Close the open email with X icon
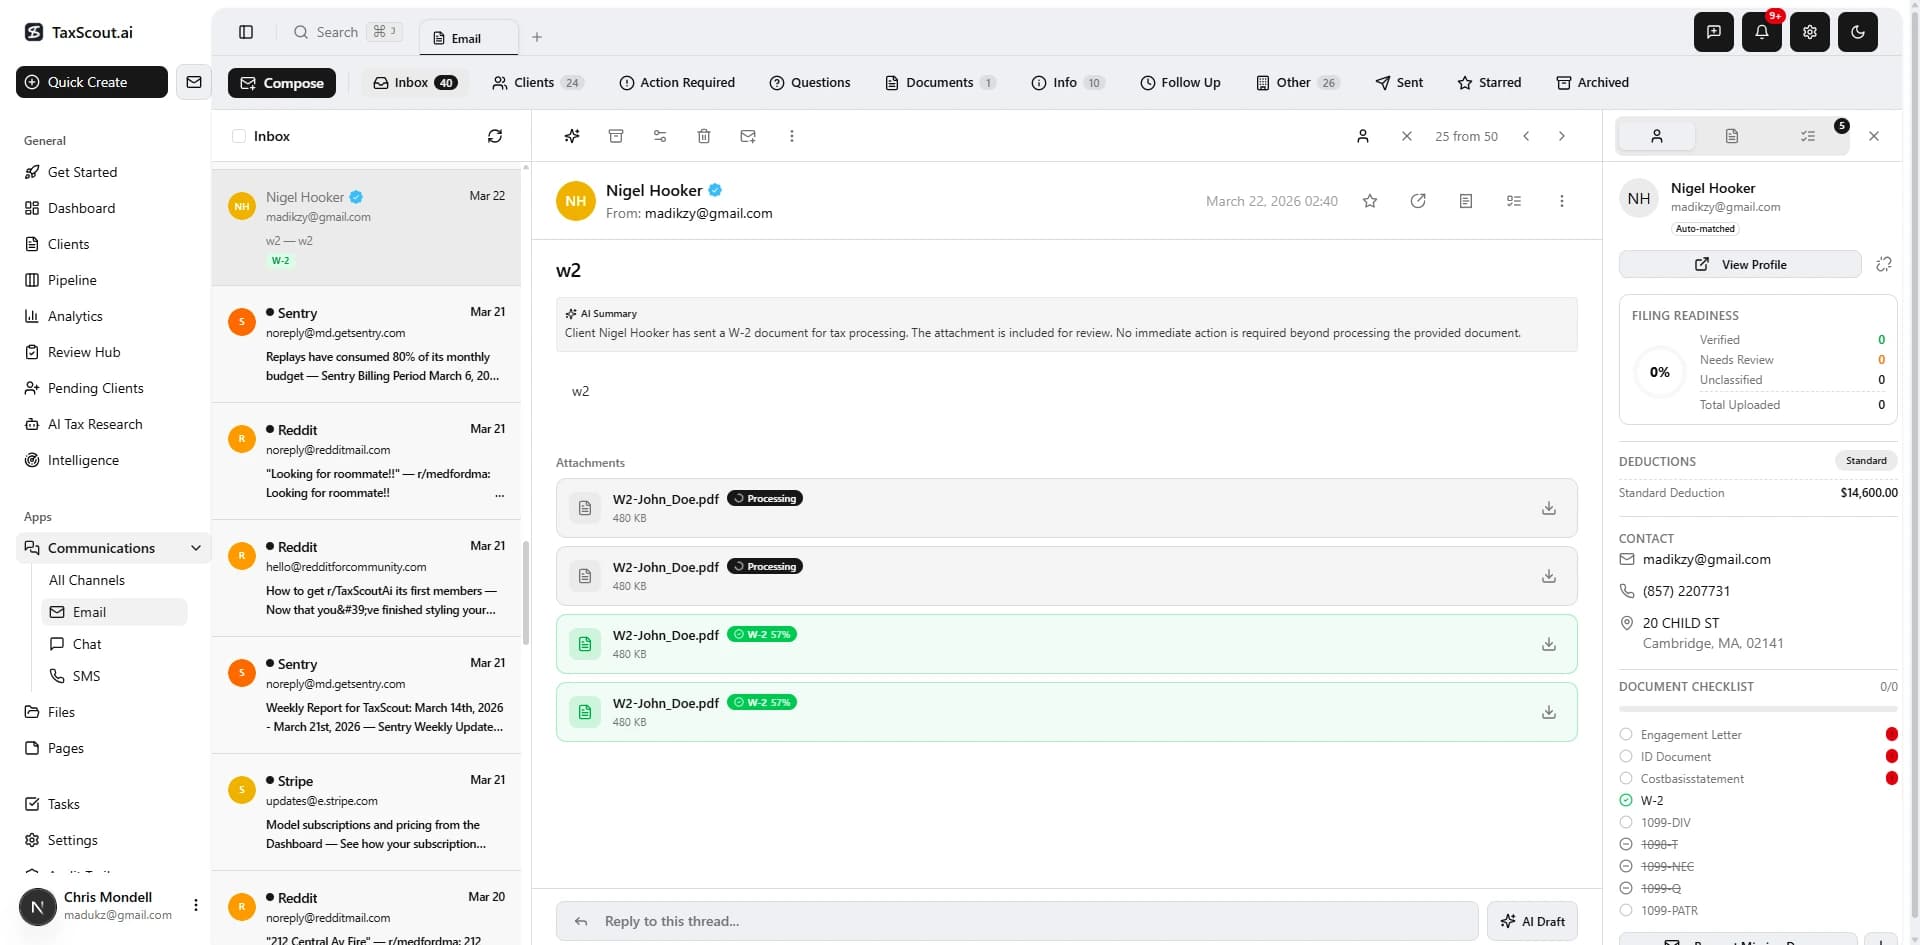The height and width of the screenshot is (945, 1920). (x=1407, y=136)
